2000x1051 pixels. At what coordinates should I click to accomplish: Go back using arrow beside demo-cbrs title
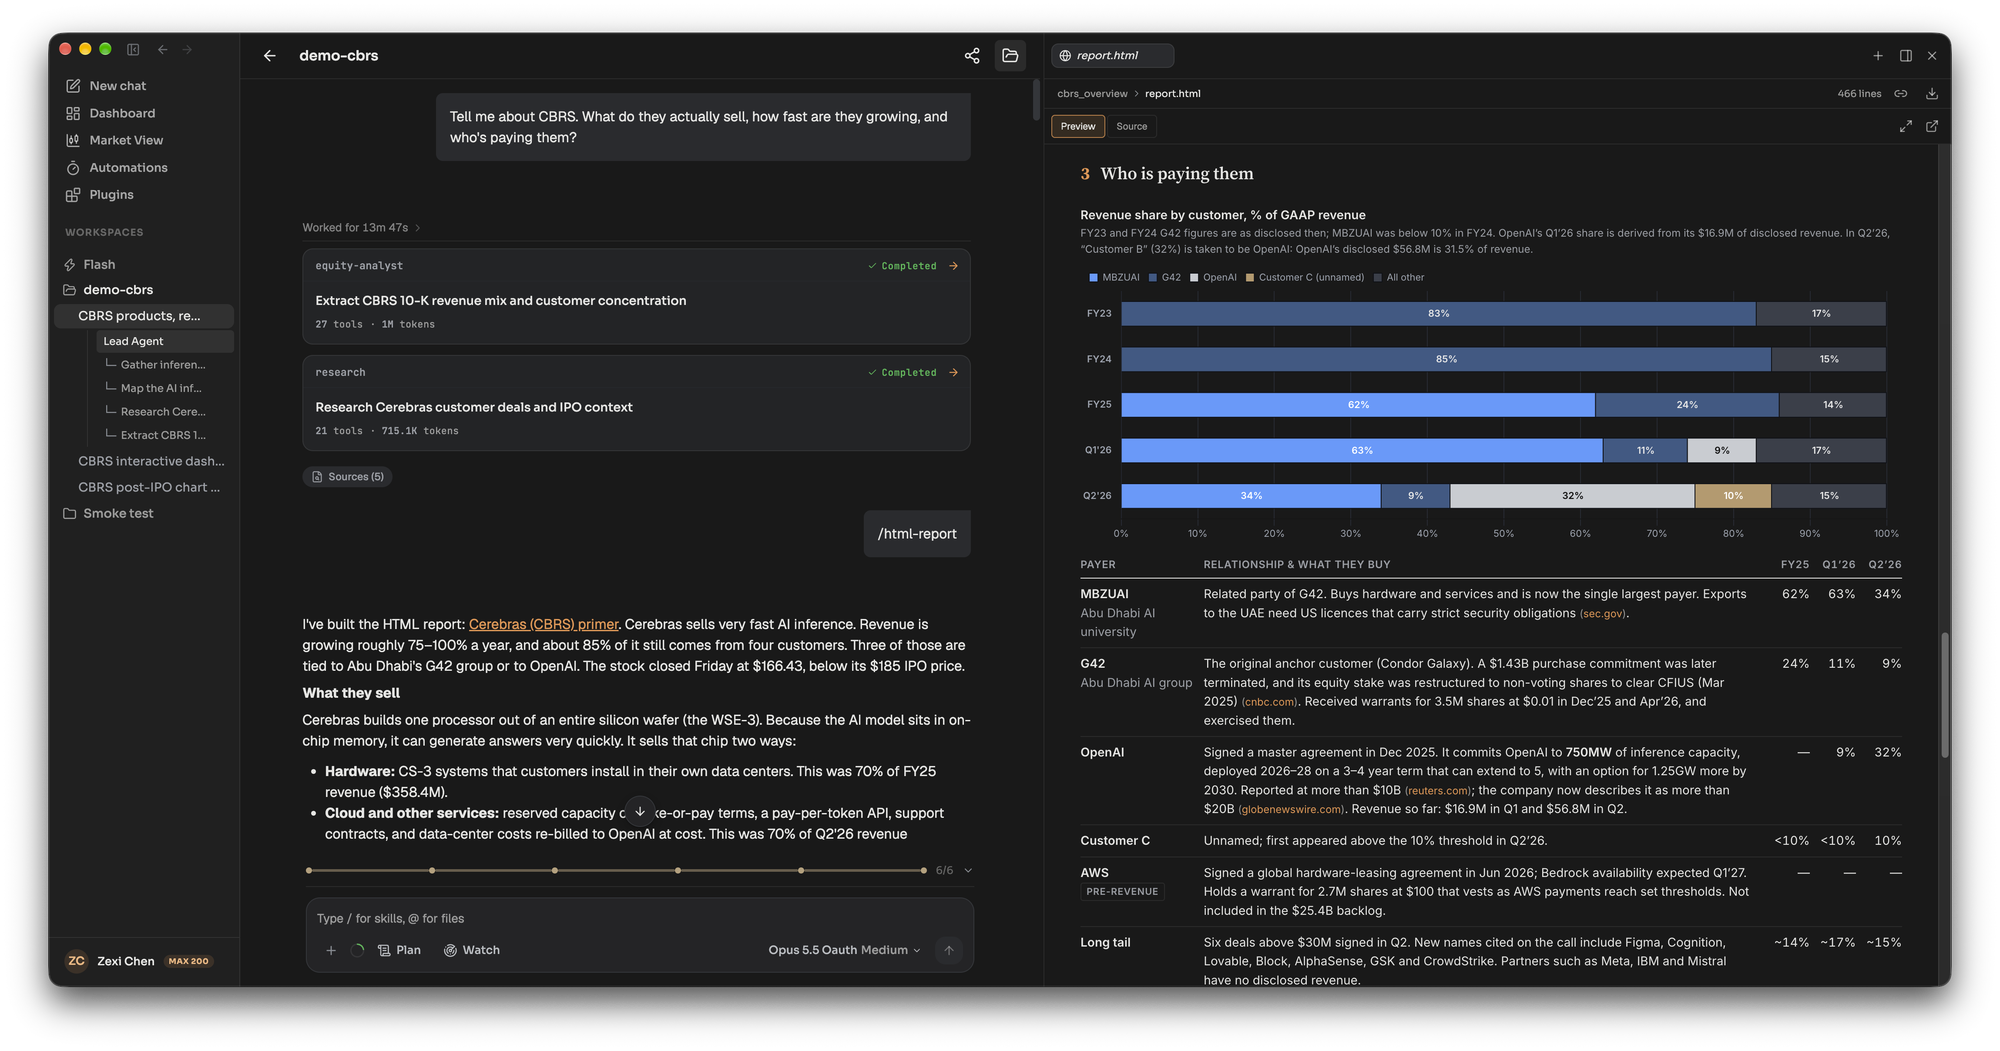(269, 56)
